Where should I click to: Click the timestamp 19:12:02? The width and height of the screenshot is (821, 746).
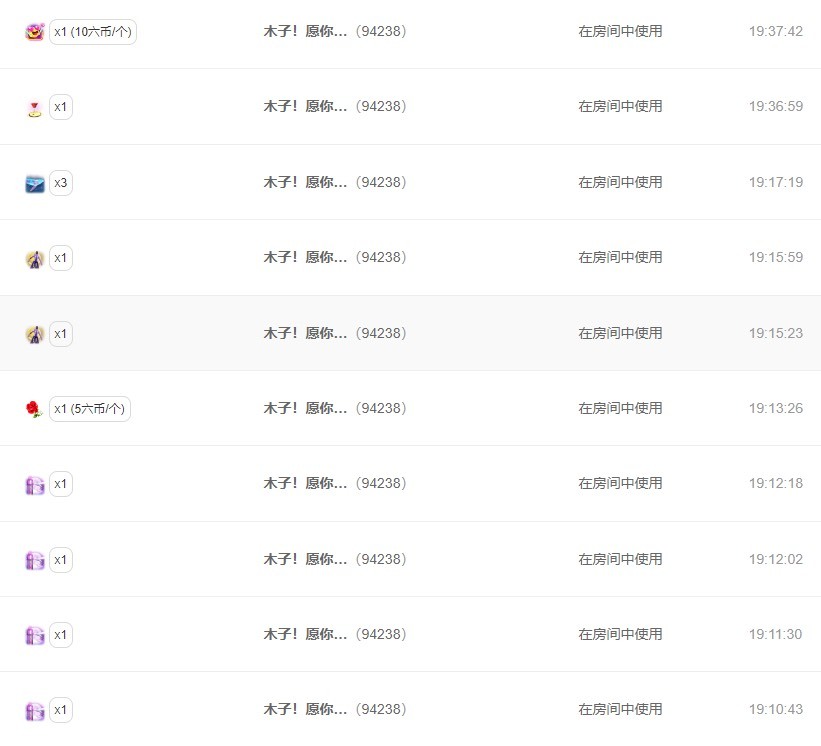775,559
